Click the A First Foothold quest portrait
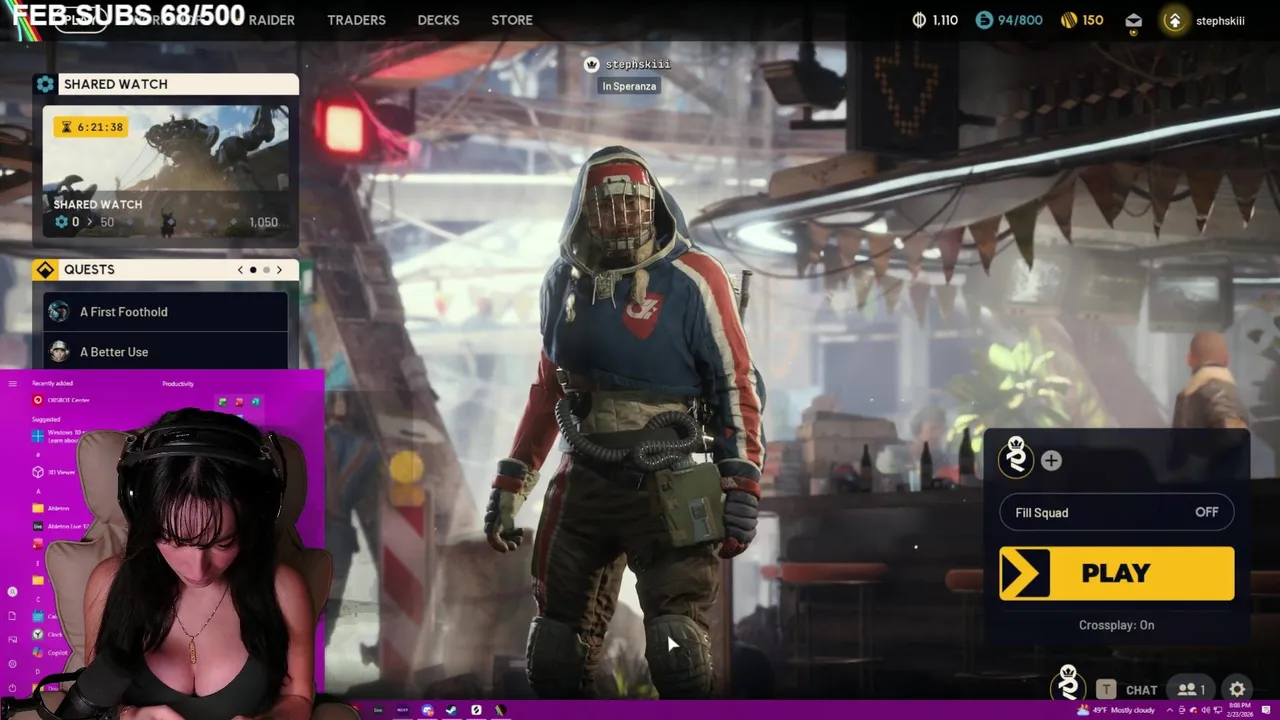This screenshot has height=720, width=1280. click(59, 312)
